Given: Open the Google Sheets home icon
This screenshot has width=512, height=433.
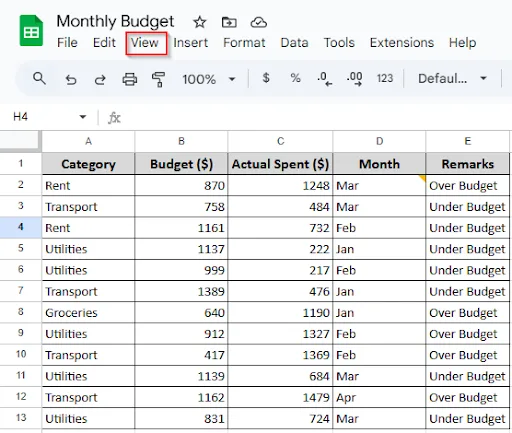Looking at the screenshot, I should [31, 30].
